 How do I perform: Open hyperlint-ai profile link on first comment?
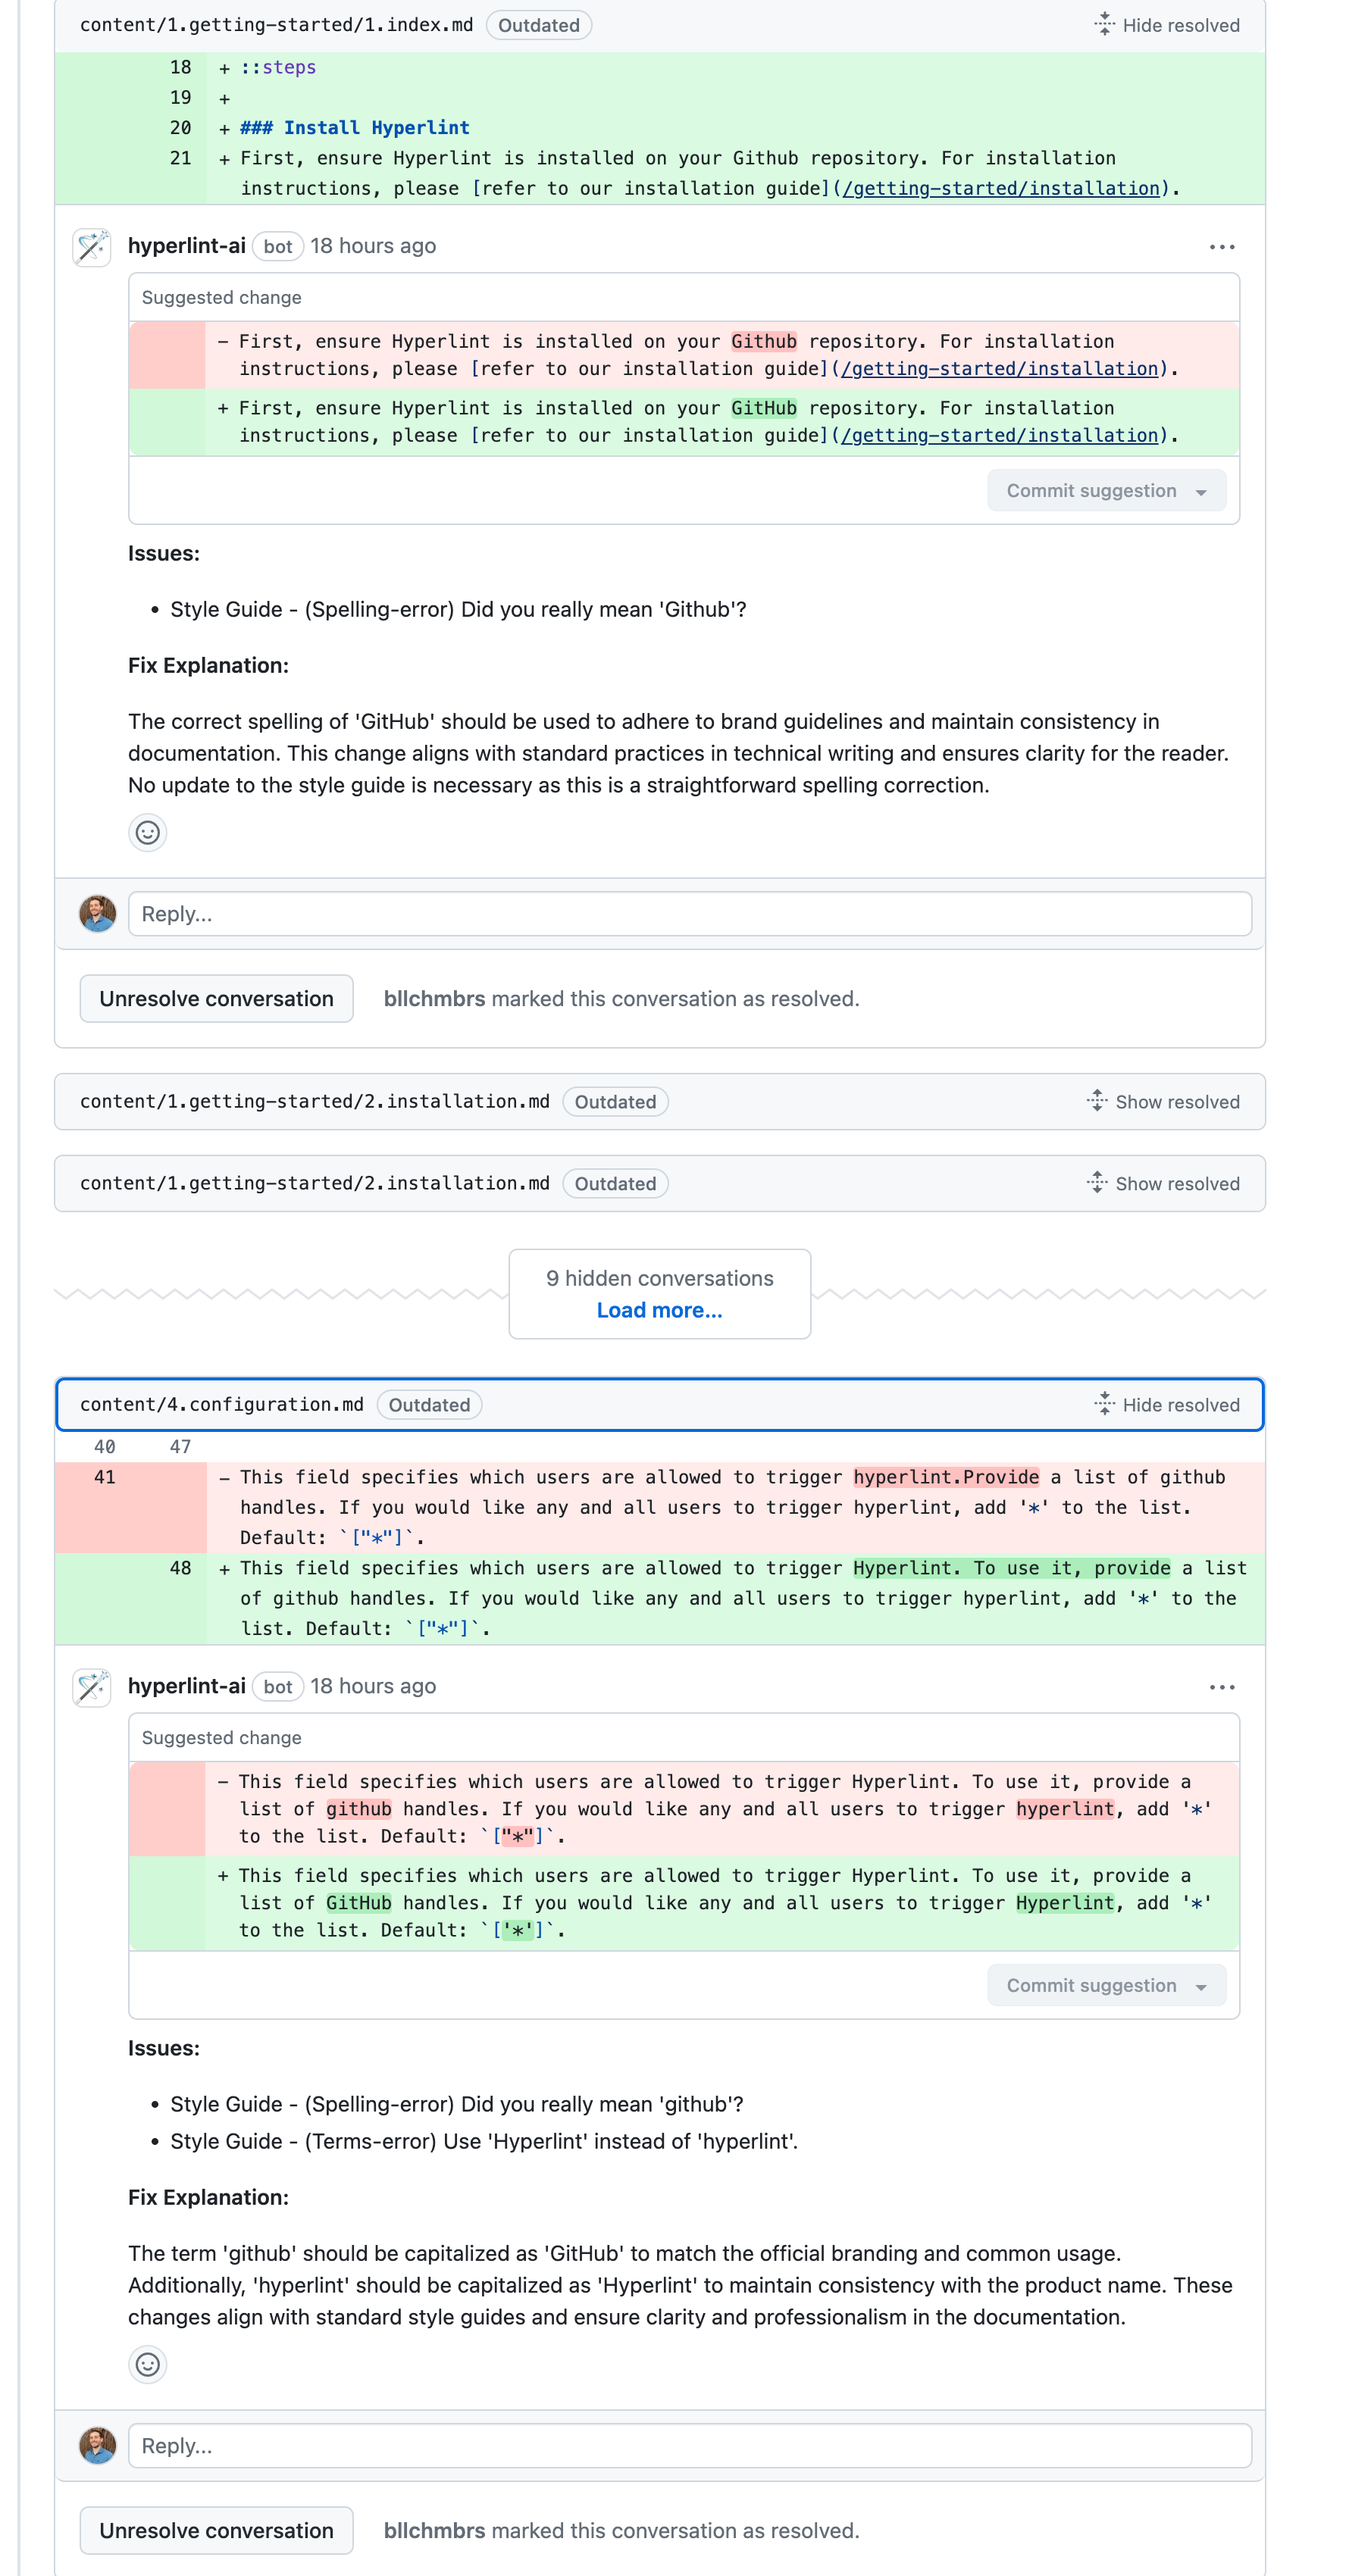187,246
